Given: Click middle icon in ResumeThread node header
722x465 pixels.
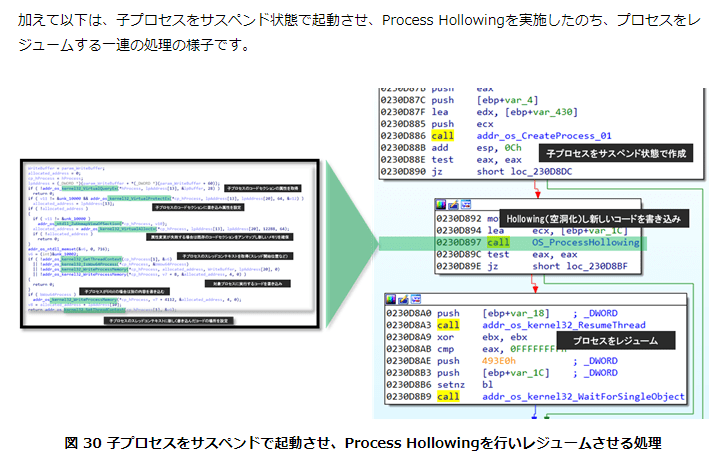Looking at the screenshot, I should (405, 299).
